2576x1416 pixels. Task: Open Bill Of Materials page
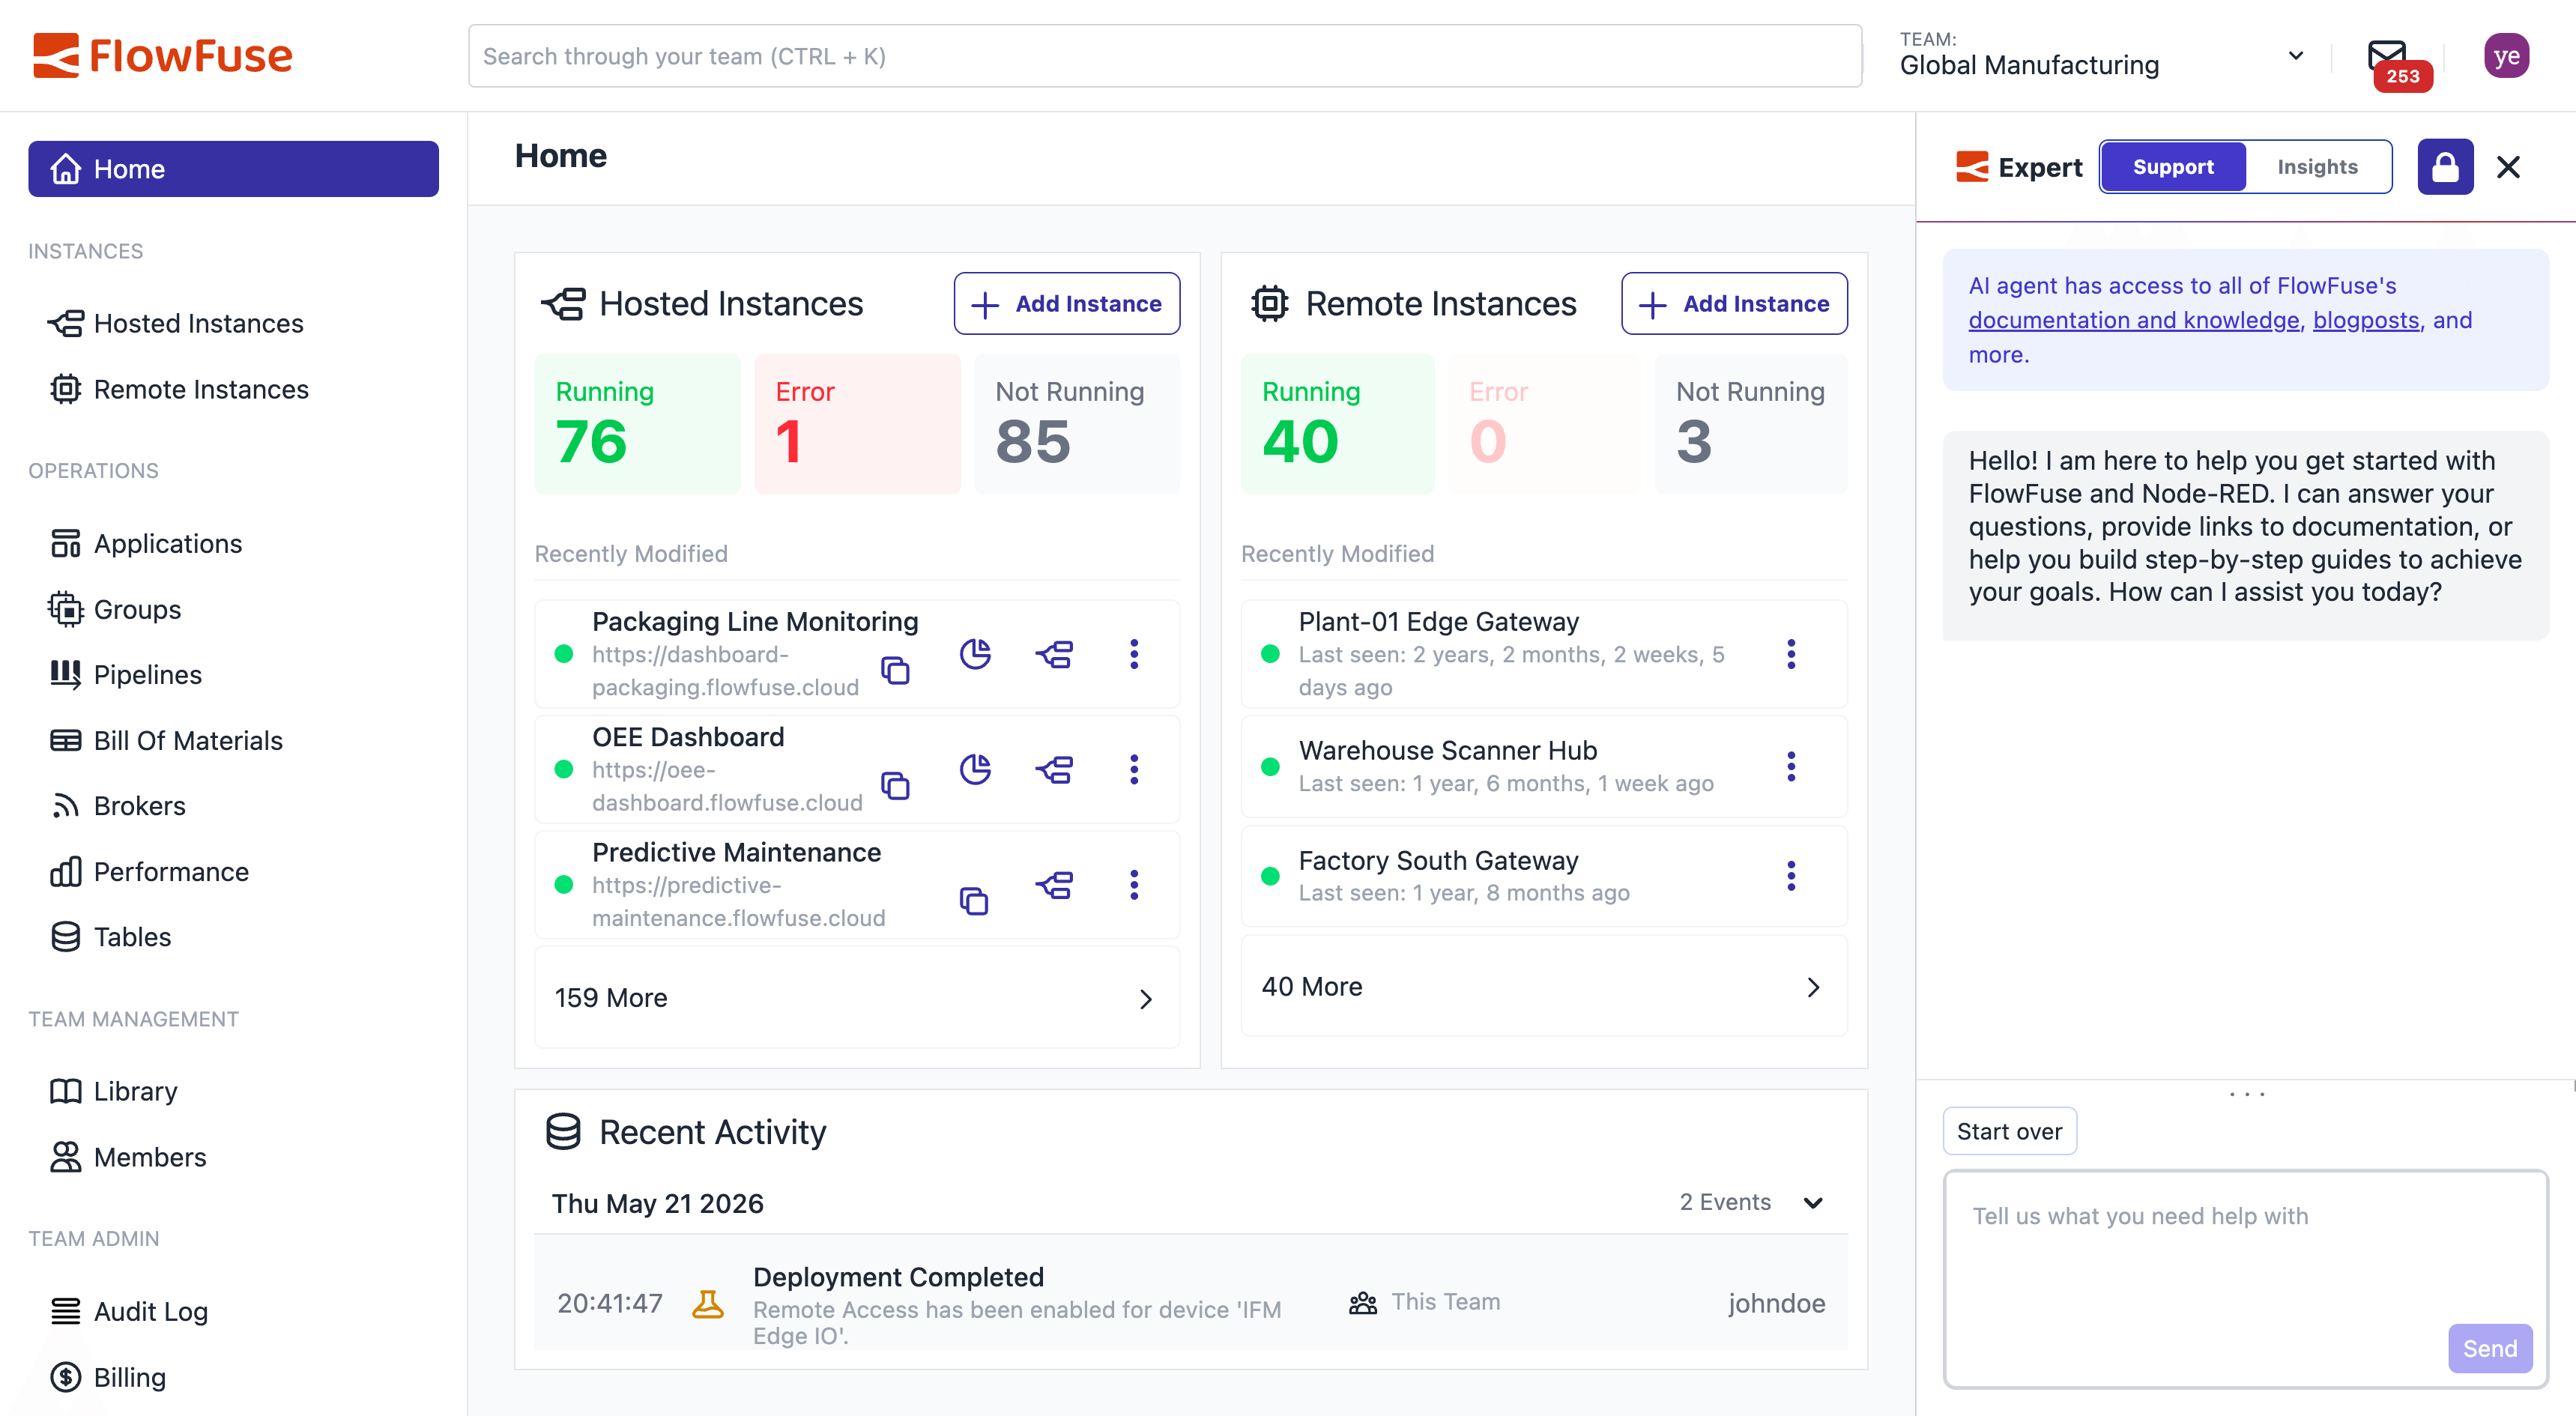click(233, 741)
